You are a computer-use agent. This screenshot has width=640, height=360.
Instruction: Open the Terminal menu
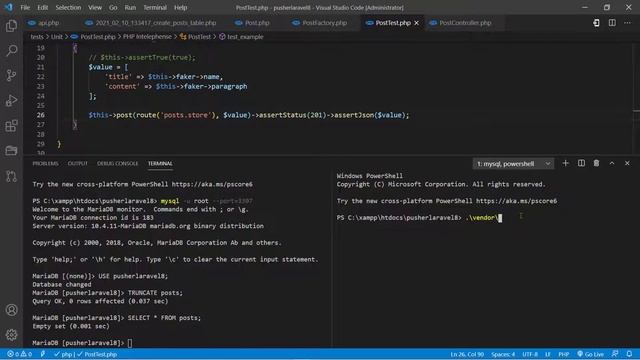coord(155,7)
